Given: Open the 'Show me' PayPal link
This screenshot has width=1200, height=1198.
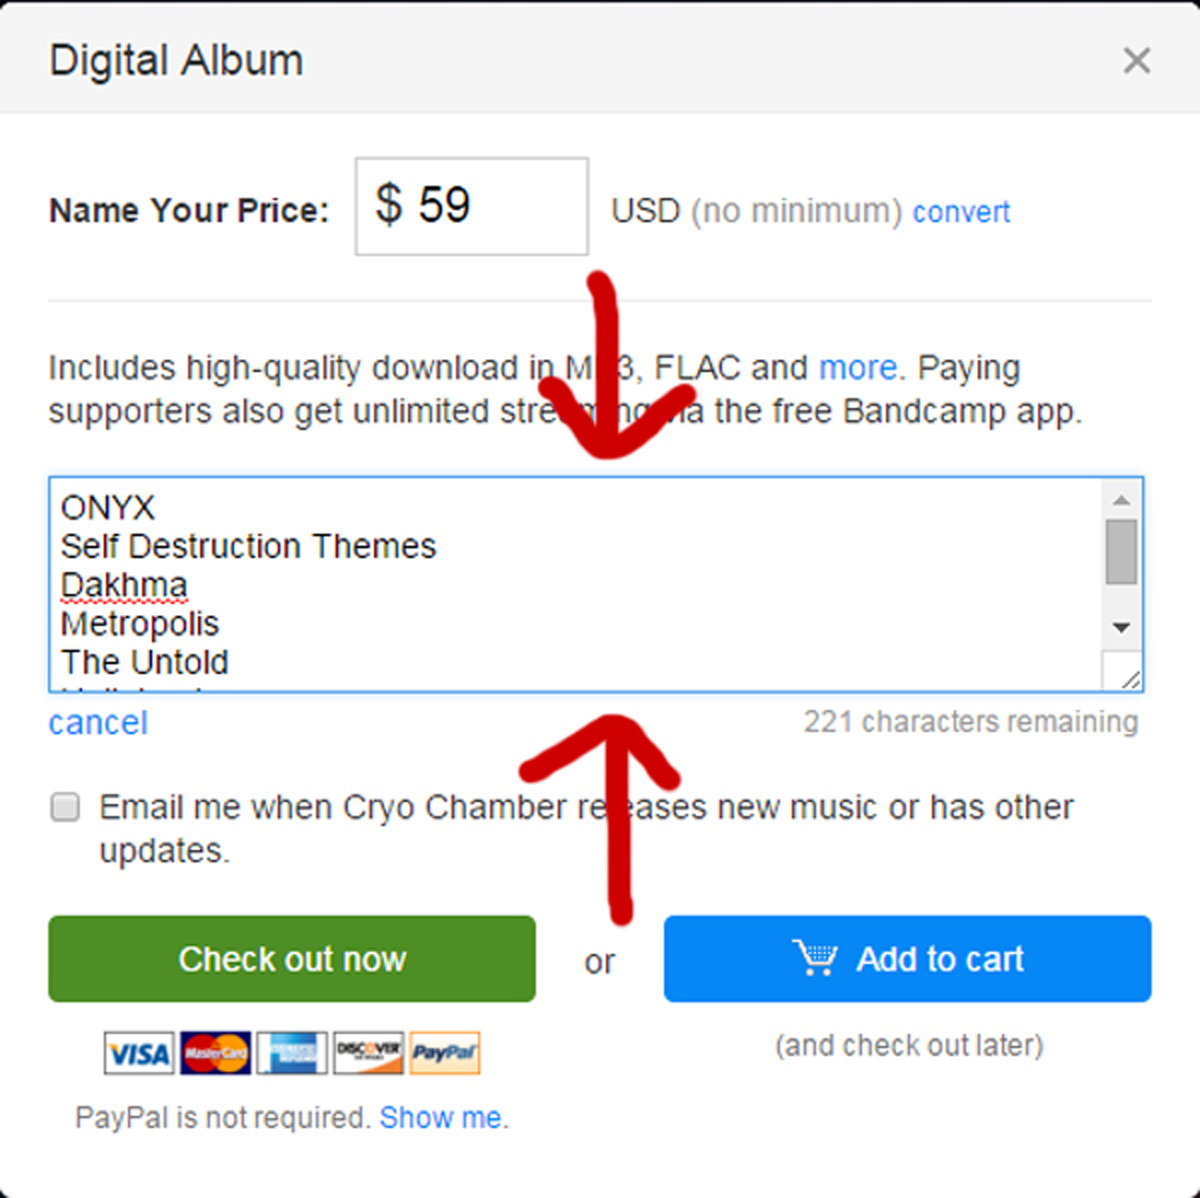Looking at the screenshot, I should 440,1117.
